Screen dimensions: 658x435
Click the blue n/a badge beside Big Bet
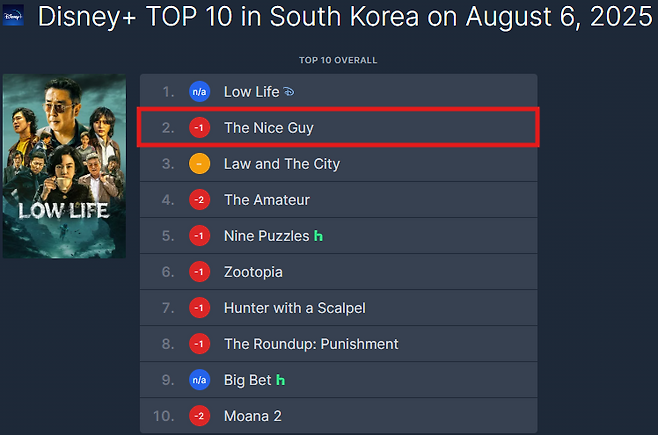point(200,380)
